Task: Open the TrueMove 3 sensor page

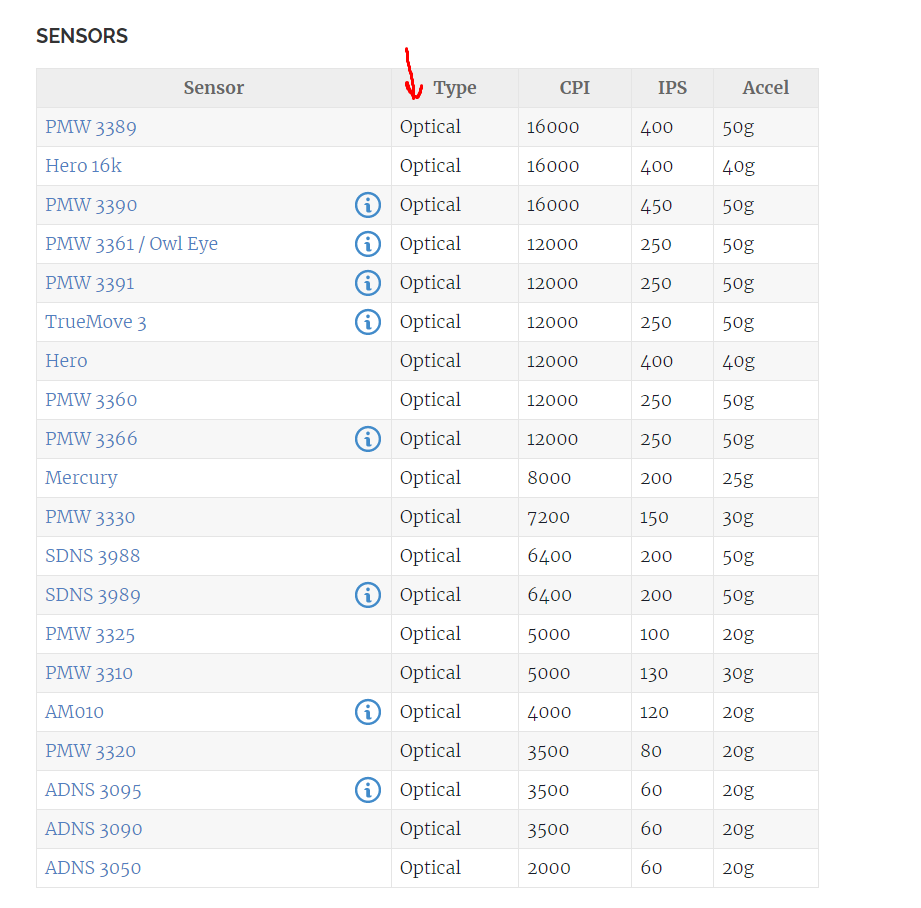Action: pos(96,322)
